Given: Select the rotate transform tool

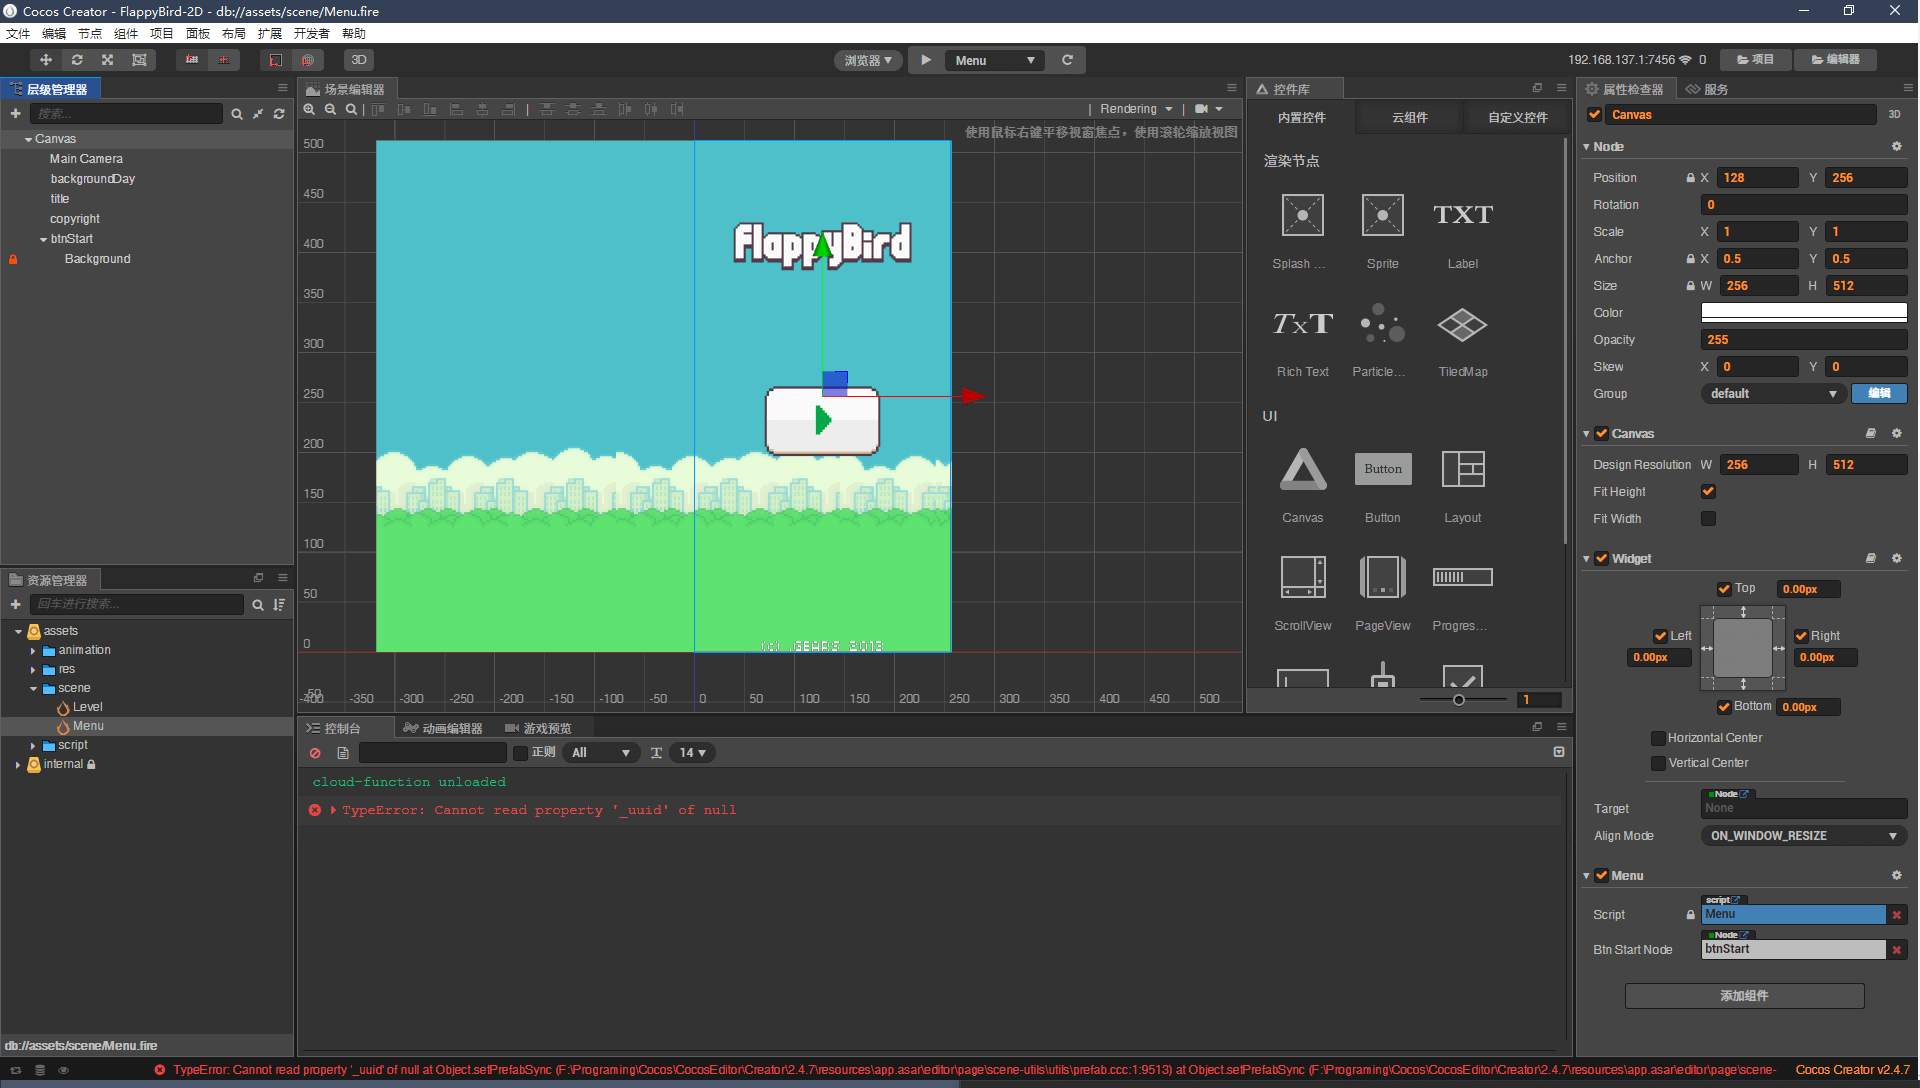Looking at the screenshot, I should [77, 60].
